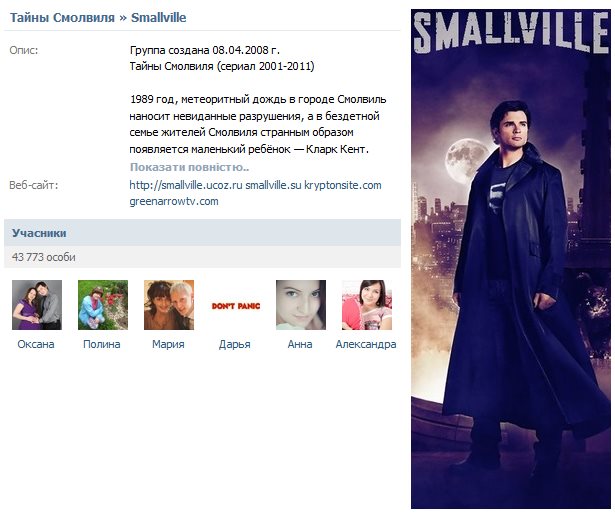615x517 pixels.
Task: Visit the greenarrowtv.com website link
Action: point(174,202)
